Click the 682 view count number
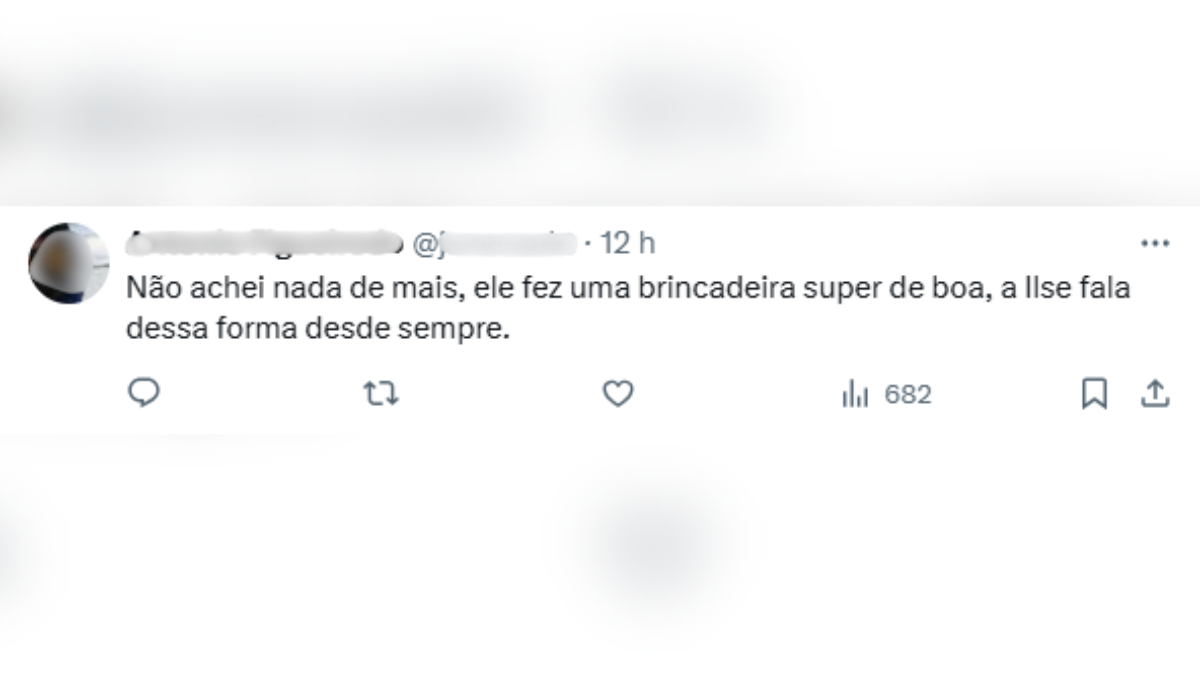This screenshot has width=1200, height=675. (908, 395)
